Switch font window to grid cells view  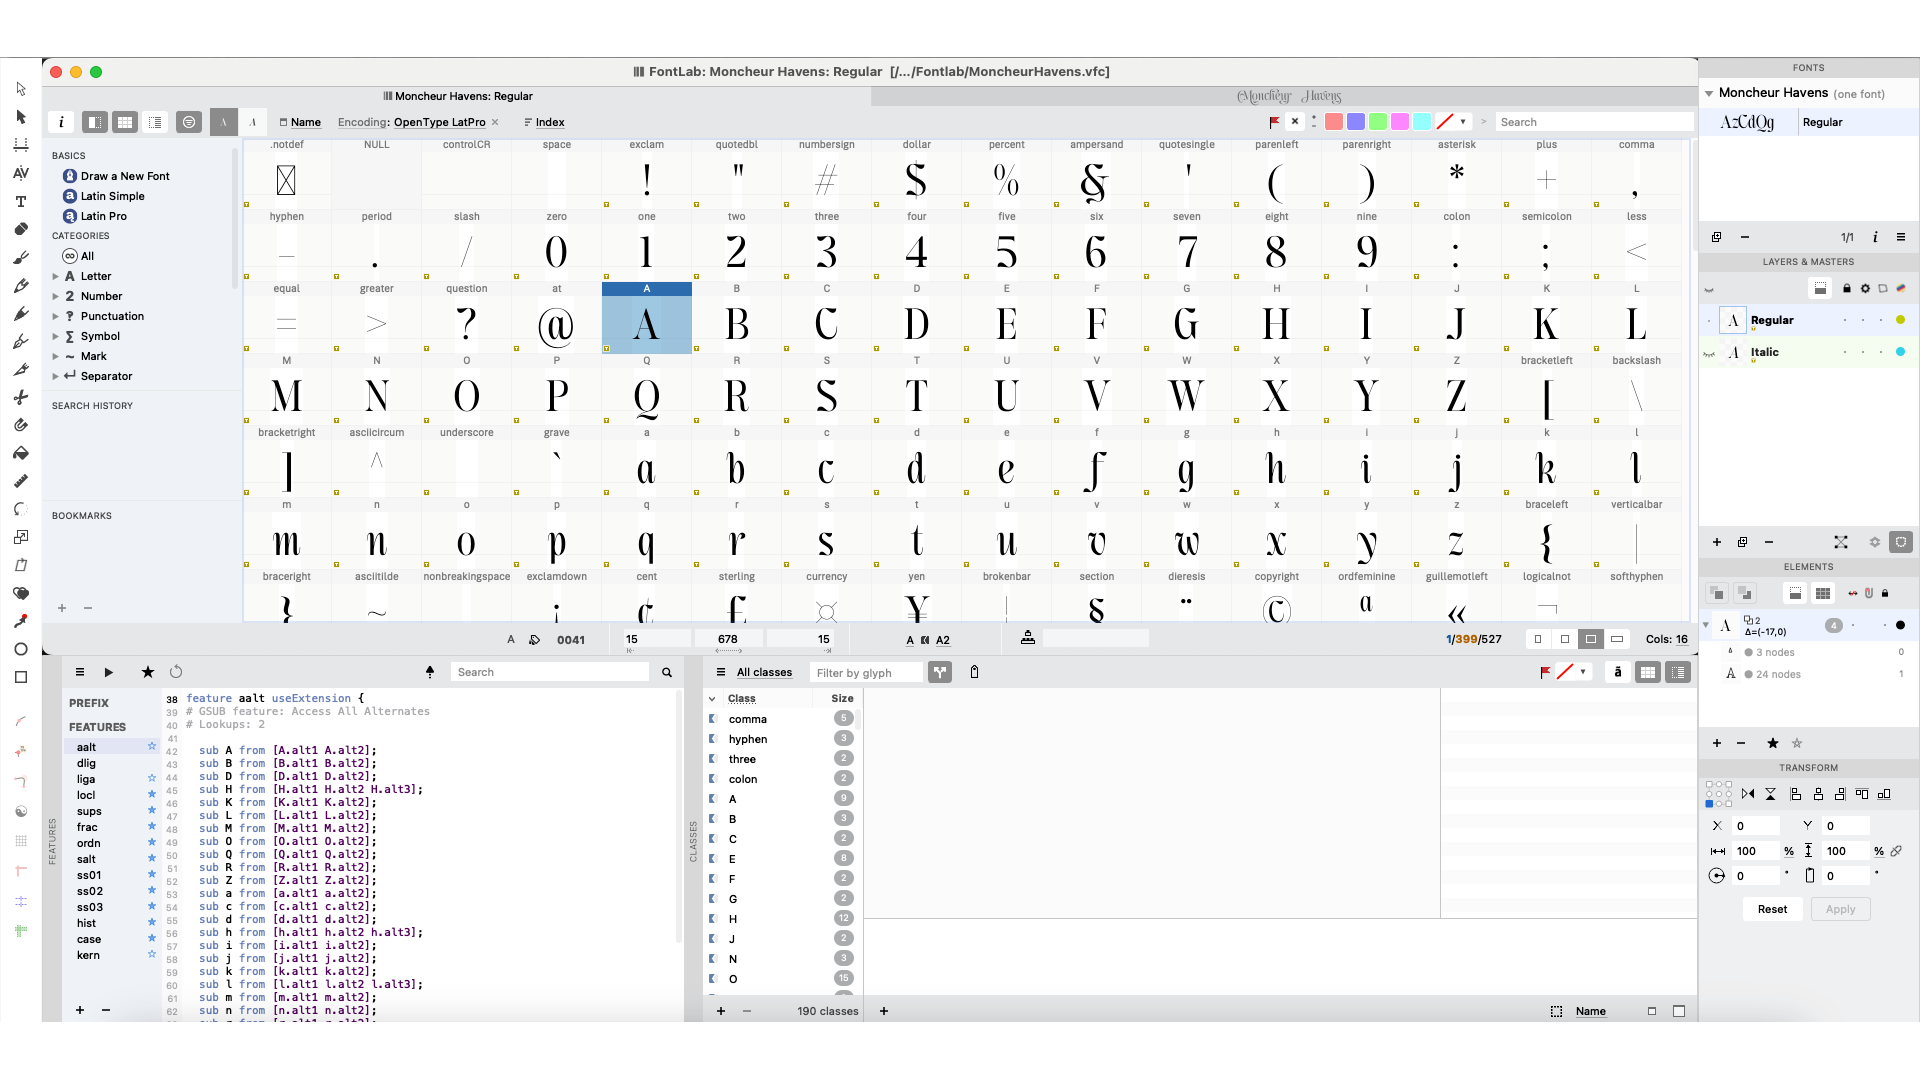(x=125, y=122)
